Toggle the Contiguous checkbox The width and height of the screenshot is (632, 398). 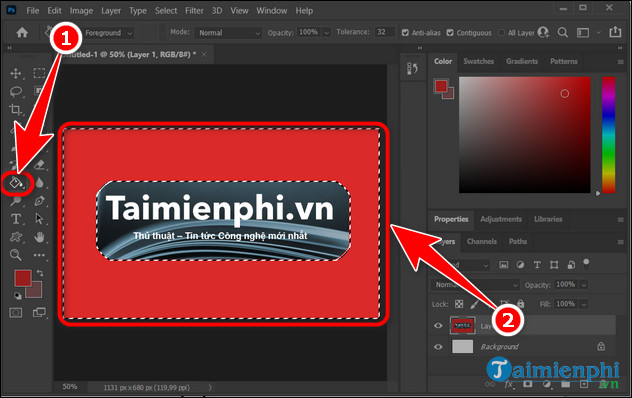pos(450,33)
